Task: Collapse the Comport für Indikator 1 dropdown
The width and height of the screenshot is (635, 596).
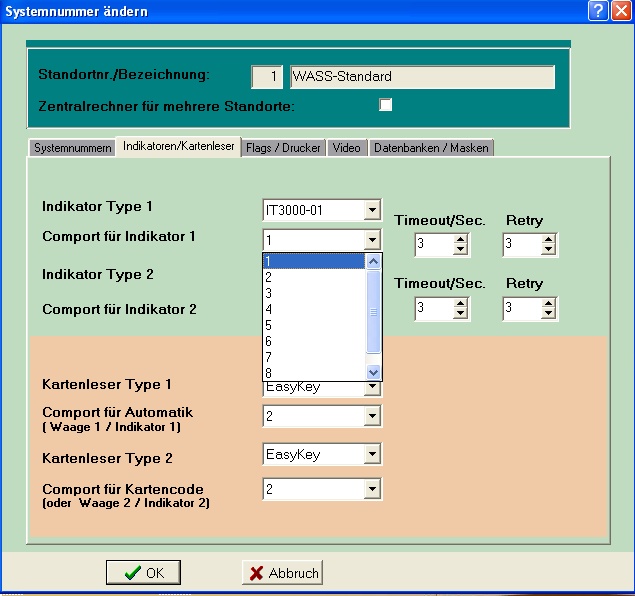Action: 372,240
